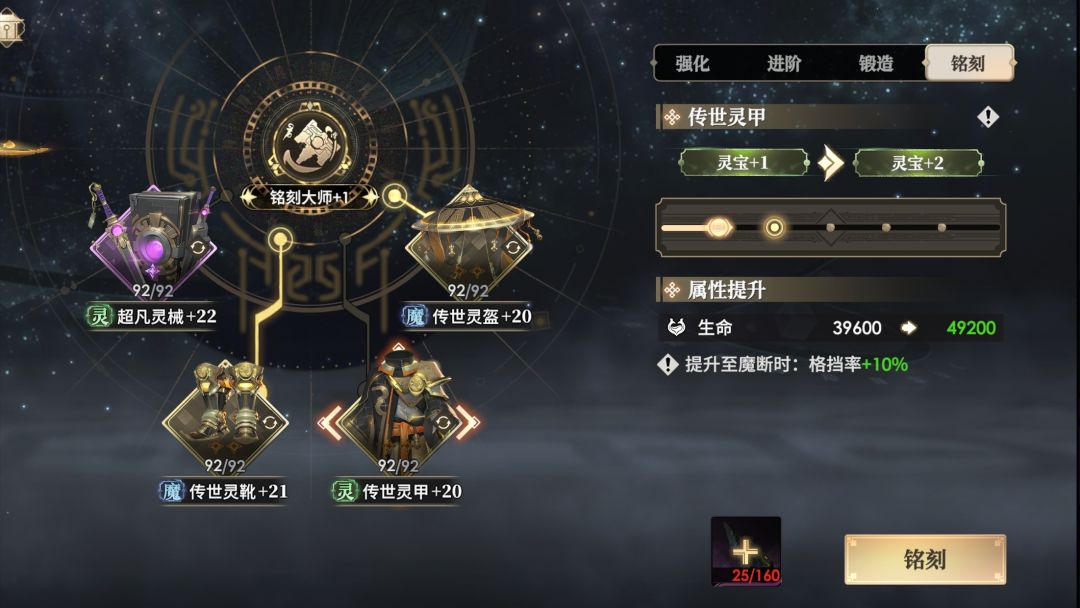Open the 锻造 tab

pyautogui.click(x=875, y=63)
